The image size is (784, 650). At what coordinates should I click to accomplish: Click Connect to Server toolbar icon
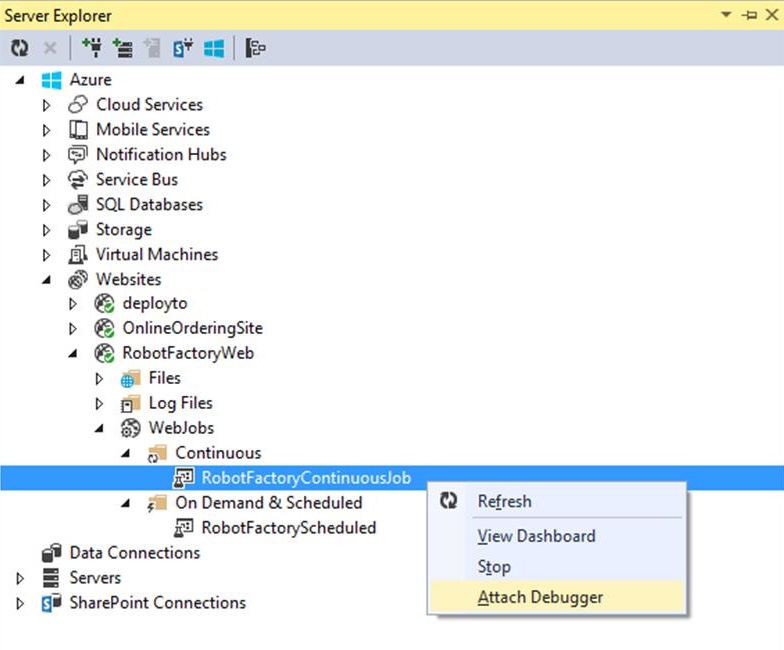click(122, 48)
